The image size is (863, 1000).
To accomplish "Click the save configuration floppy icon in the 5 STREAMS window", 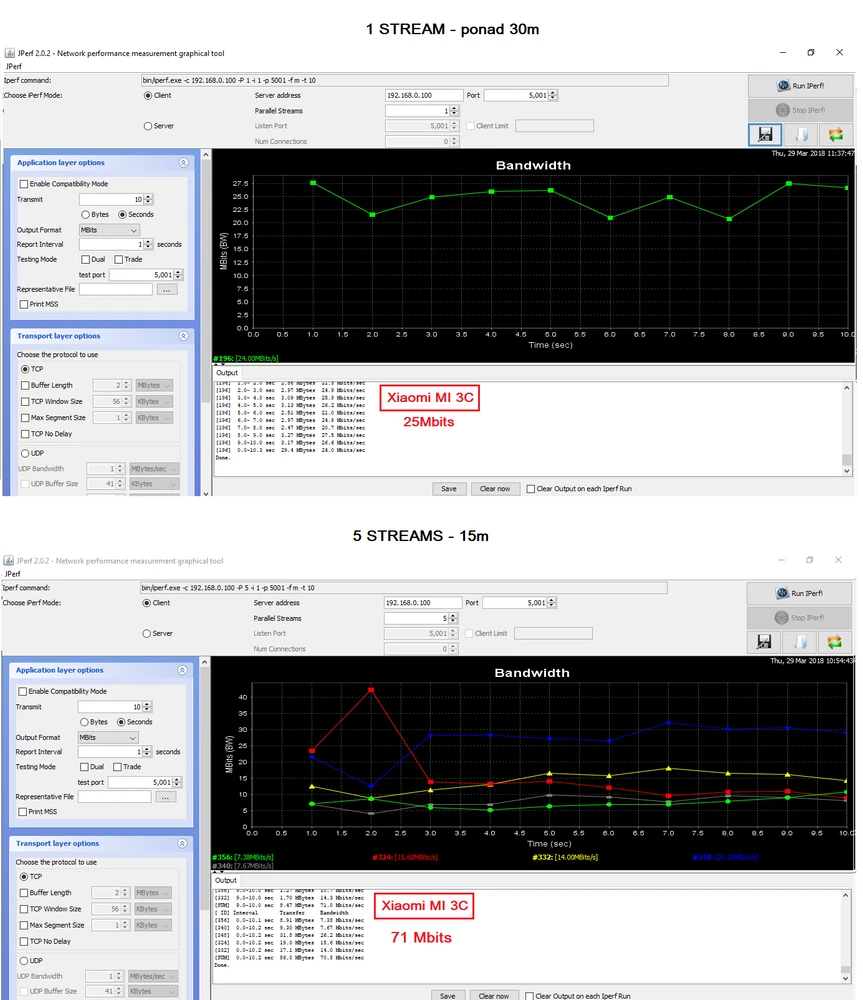I will [765, 641].
